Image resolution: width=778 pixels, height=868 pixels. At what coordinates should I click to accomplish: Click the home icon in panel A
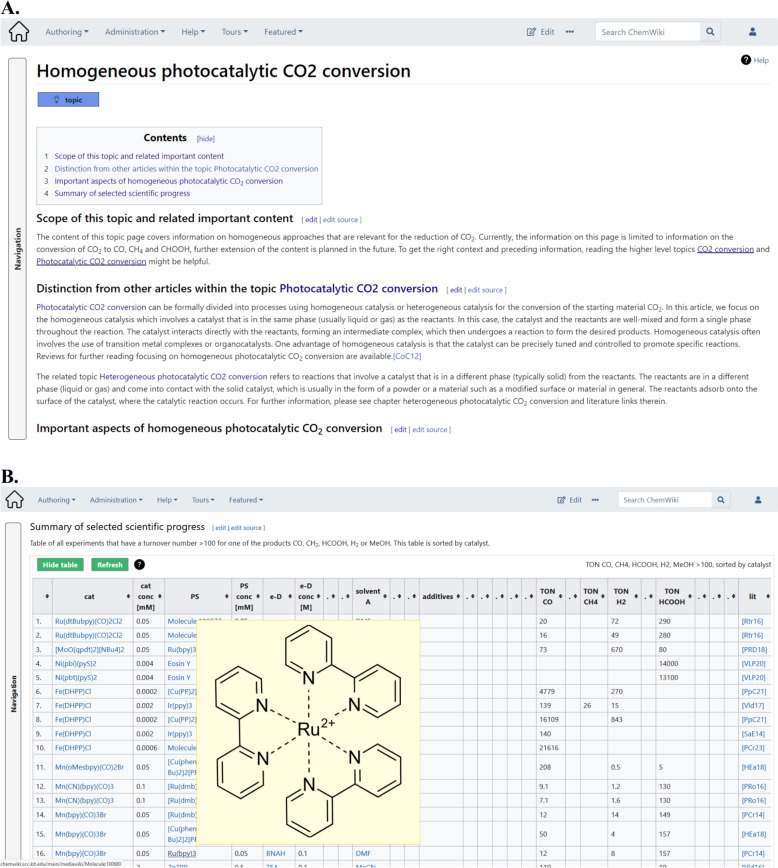19,32
